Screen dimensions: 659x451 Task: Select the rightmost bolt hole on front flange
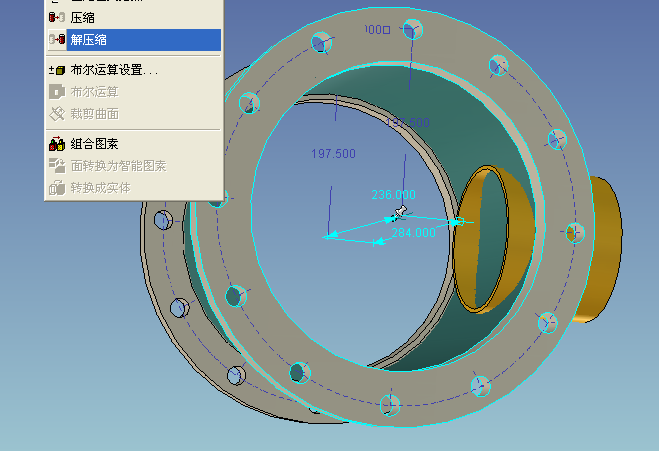click(573, 232)
